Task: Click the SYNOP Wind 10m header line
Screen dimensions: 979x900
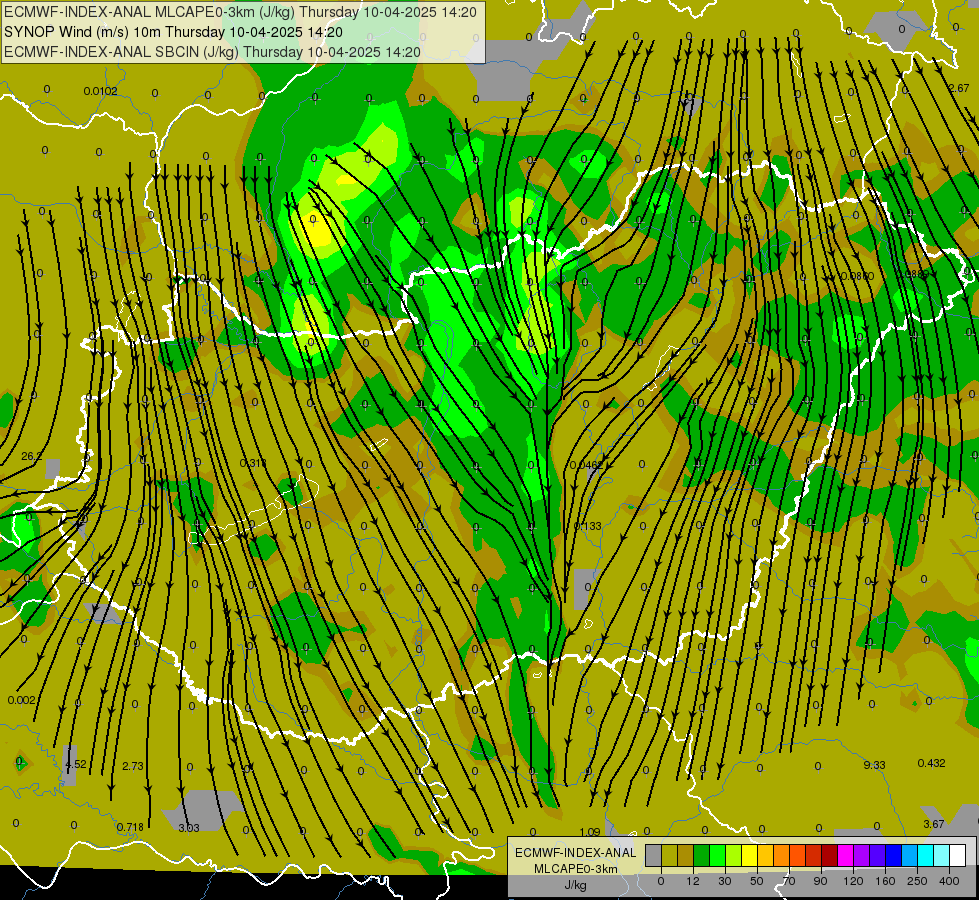Action: tap(173, 32)
